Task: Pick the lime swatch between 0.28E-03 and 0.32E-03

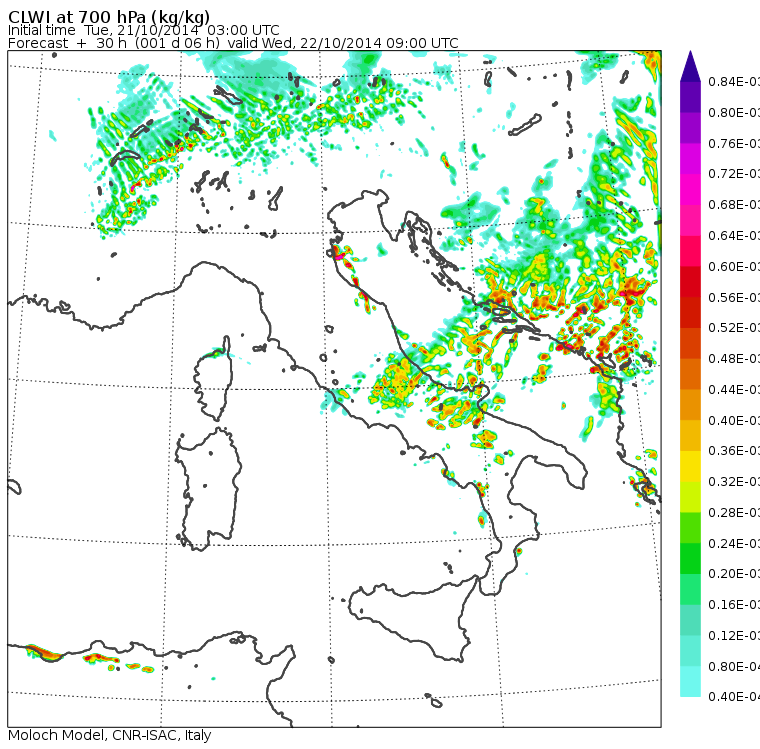Action: click(x=690, y=497)
